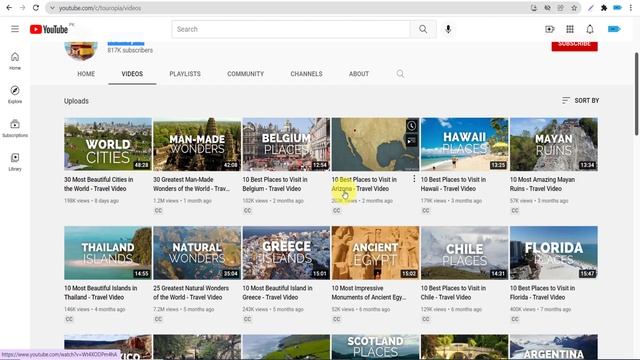Play the Natural Wonders thumbnail
Image resolution: width=640 pixels, height=360 pixels.
197,253
